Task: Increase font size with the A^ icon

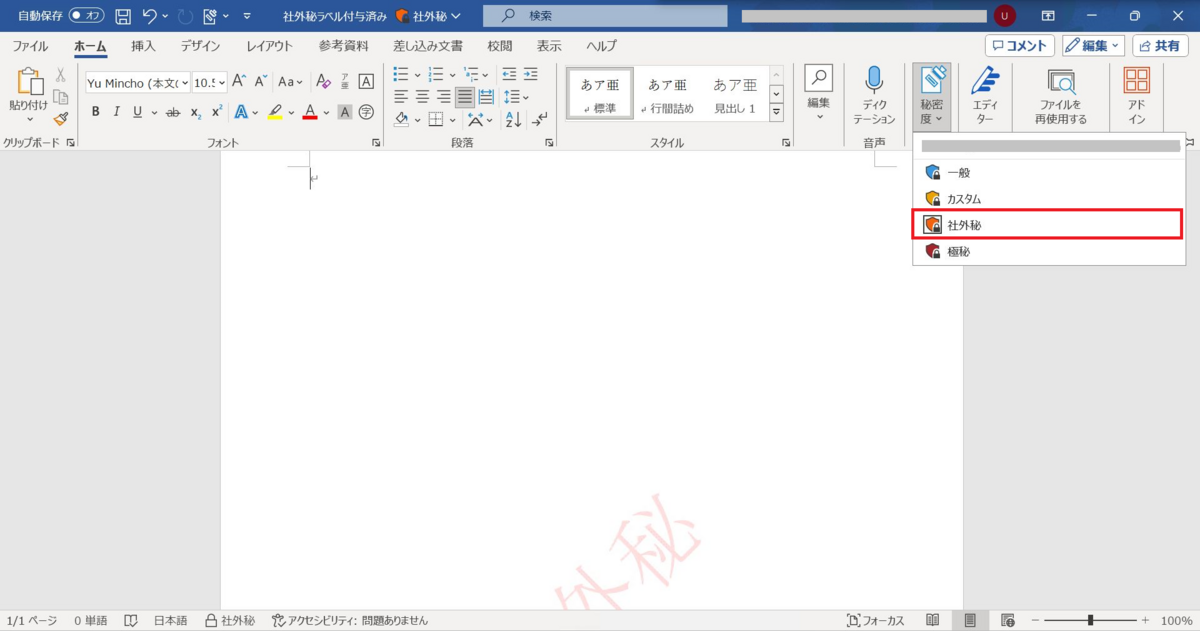Action: [239, 82]
